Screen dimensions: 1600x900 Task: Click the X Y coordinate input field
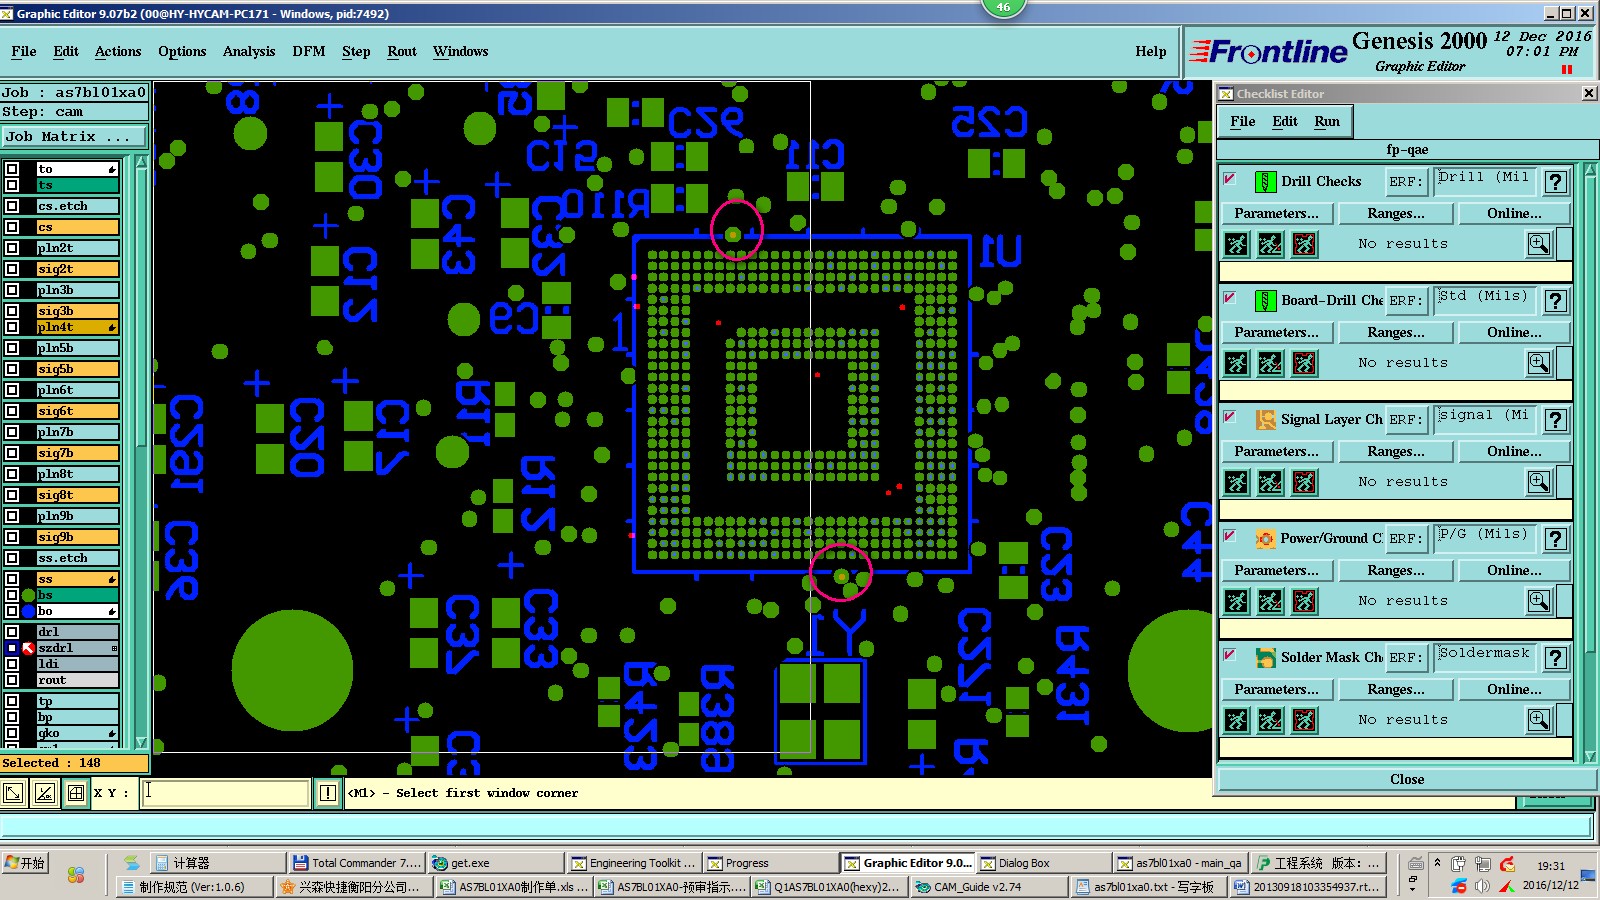(x=225, y=793)
